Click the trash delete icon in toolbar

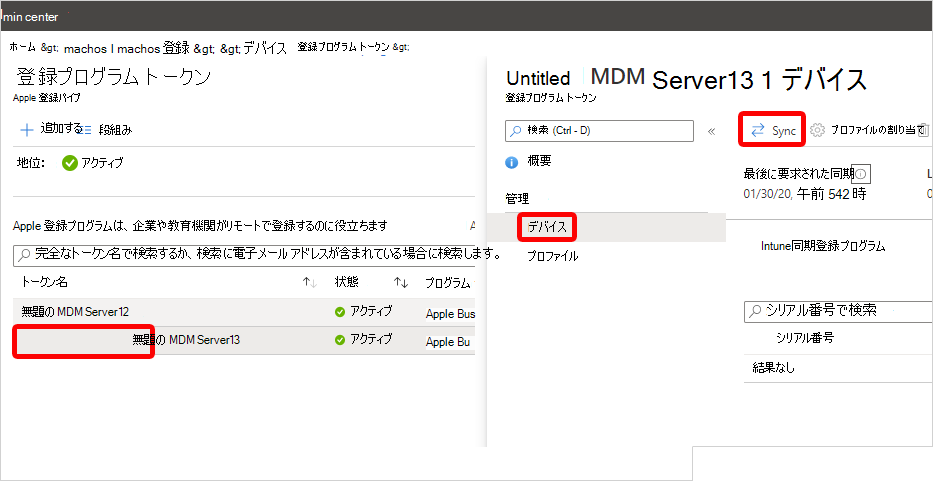pyautogui.click(x=923, y=130)
